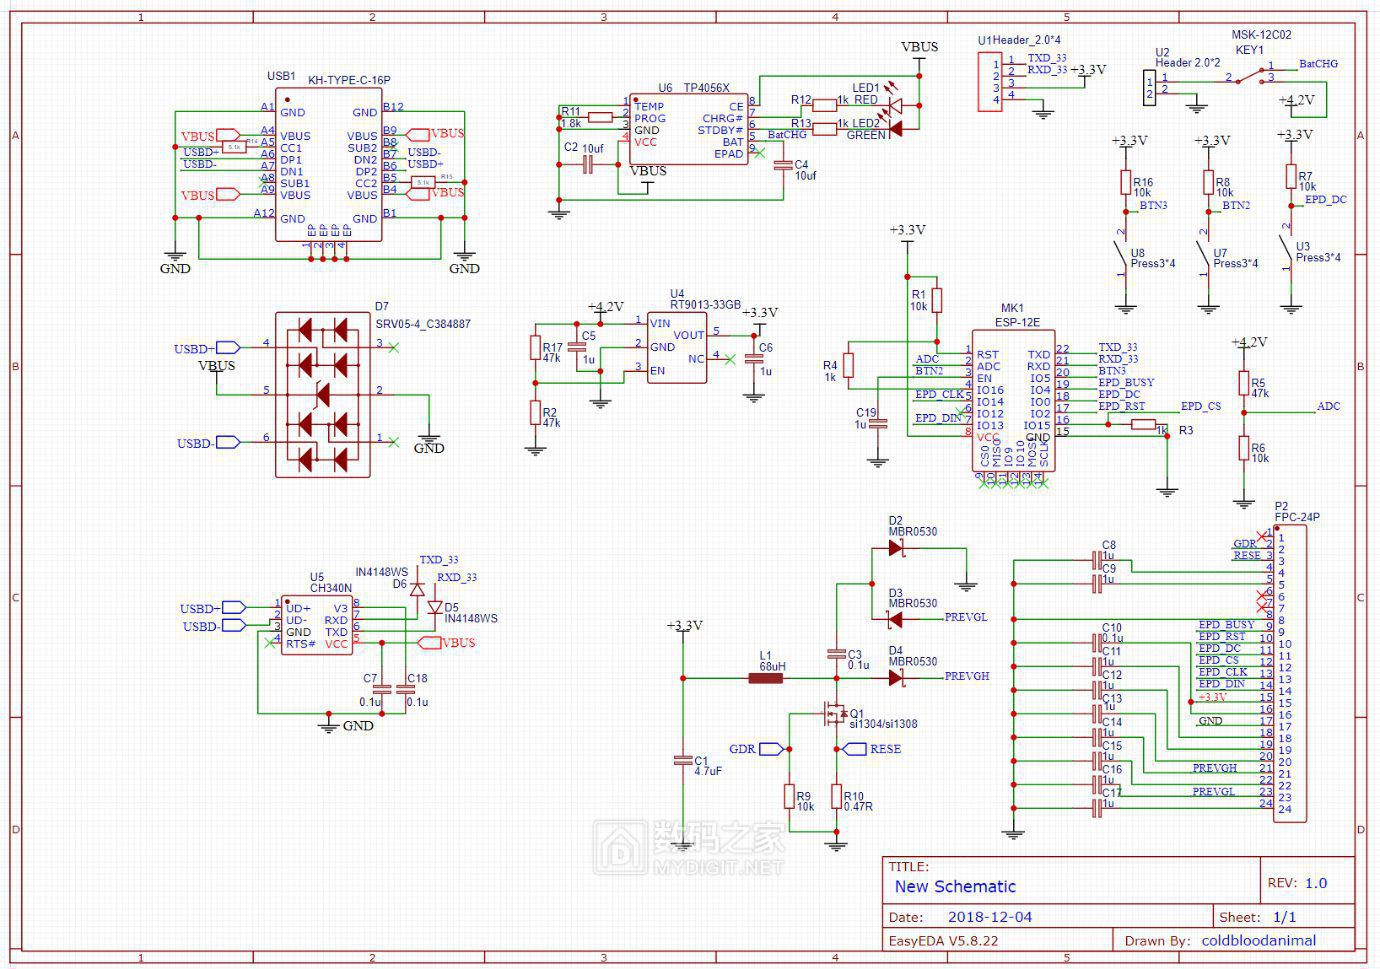Select the U5 CH340N chip block
This screenshot has width=1380, height=969.
pos(317,626)
